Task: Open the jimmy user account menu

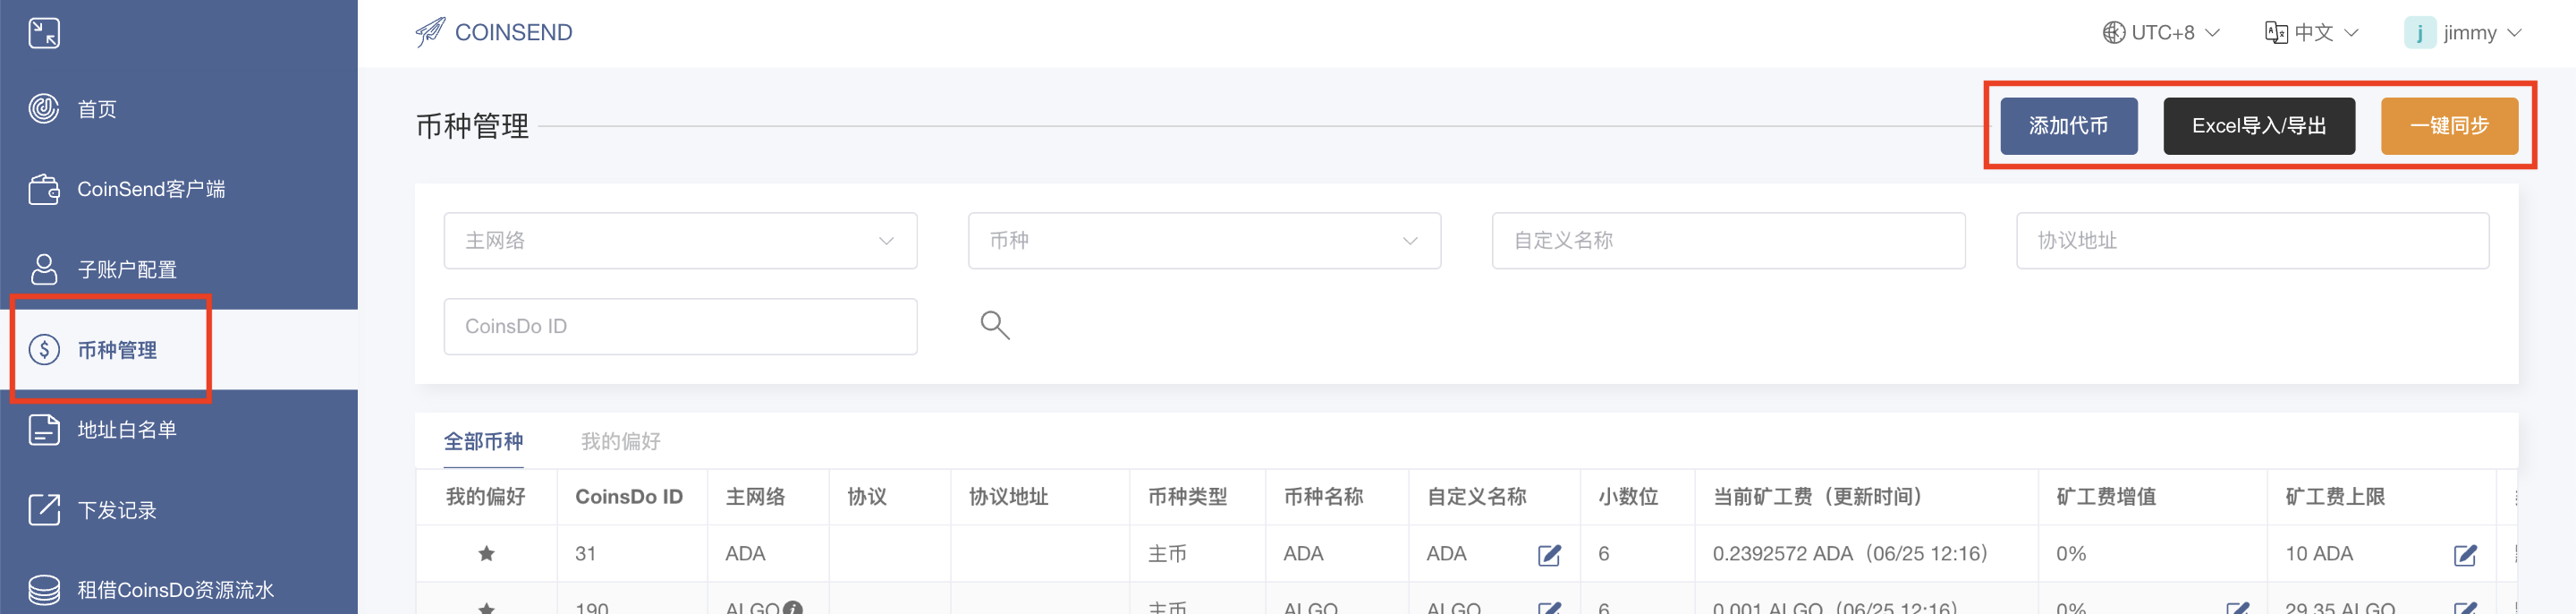Action: (x=2462, y=33)
